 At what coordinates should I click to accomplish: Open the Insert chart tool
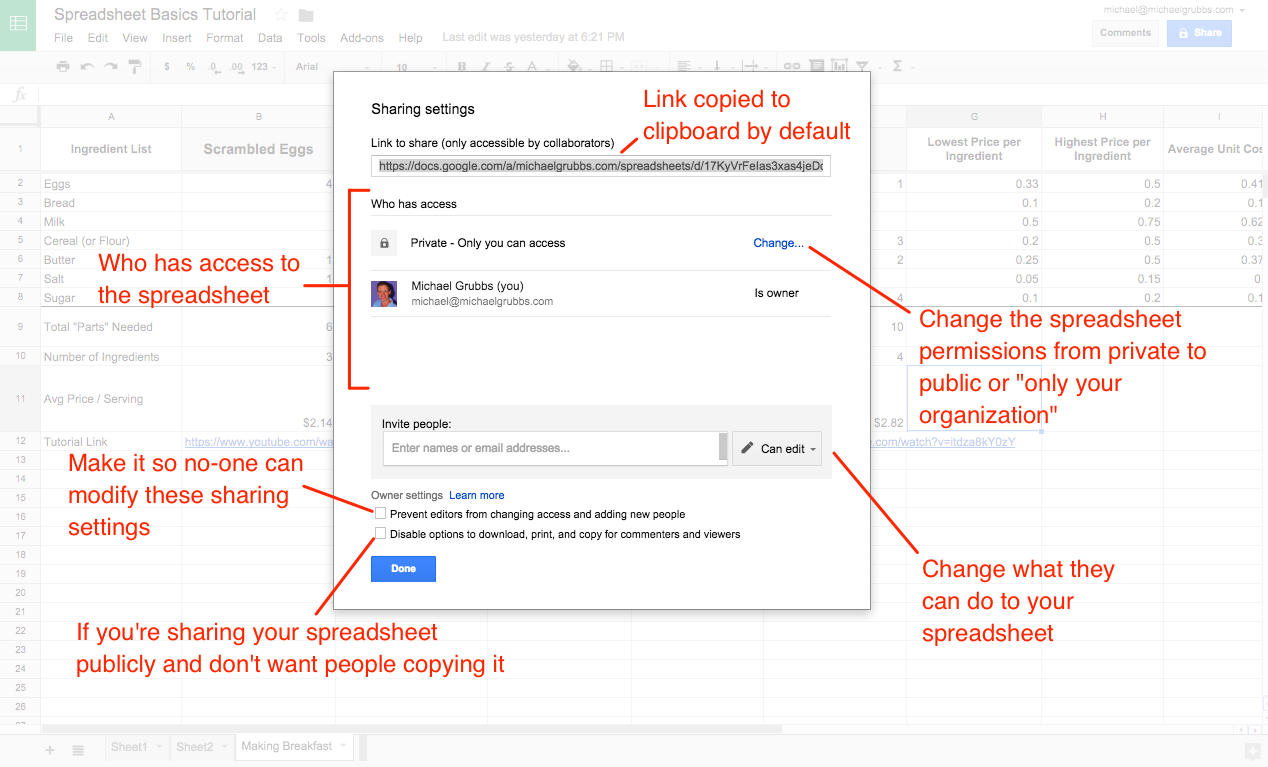point(839,66)
